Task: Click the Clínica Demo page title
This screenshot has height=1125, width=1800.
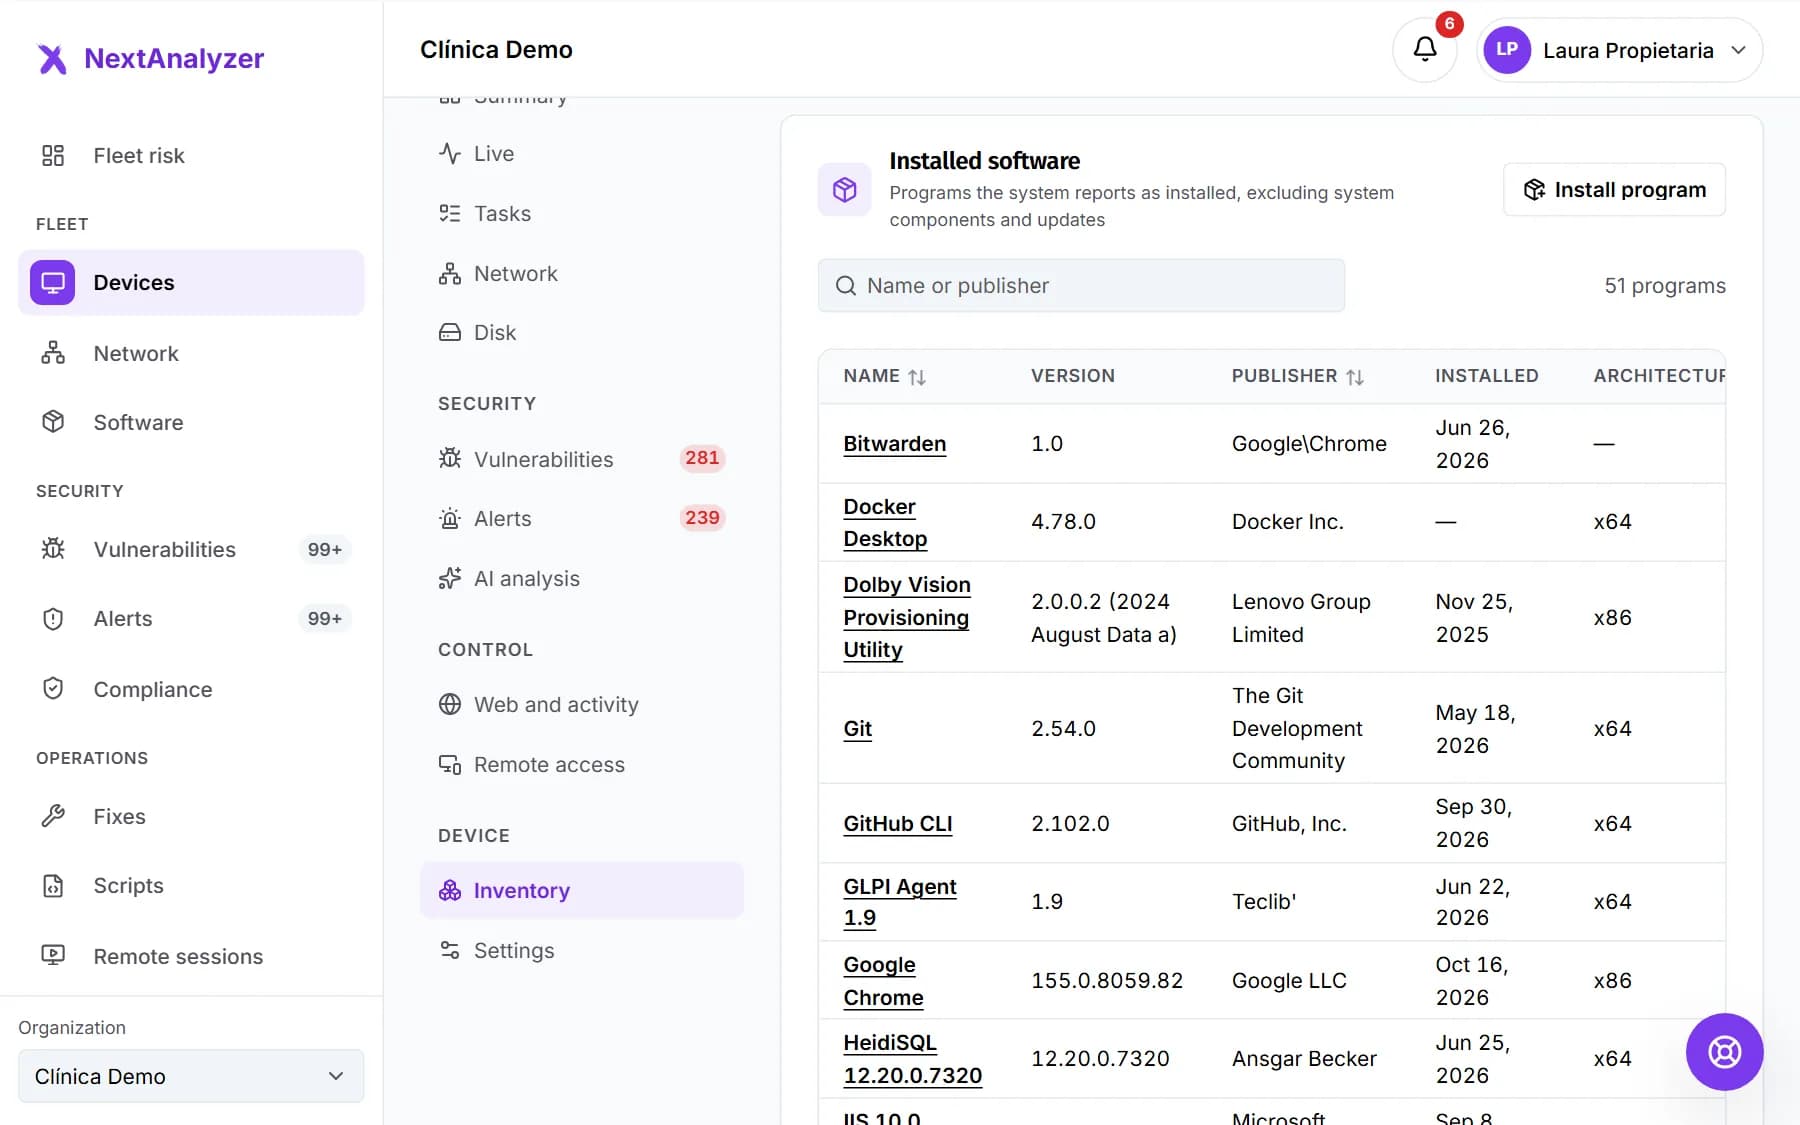Action: (x=496, y=49)
